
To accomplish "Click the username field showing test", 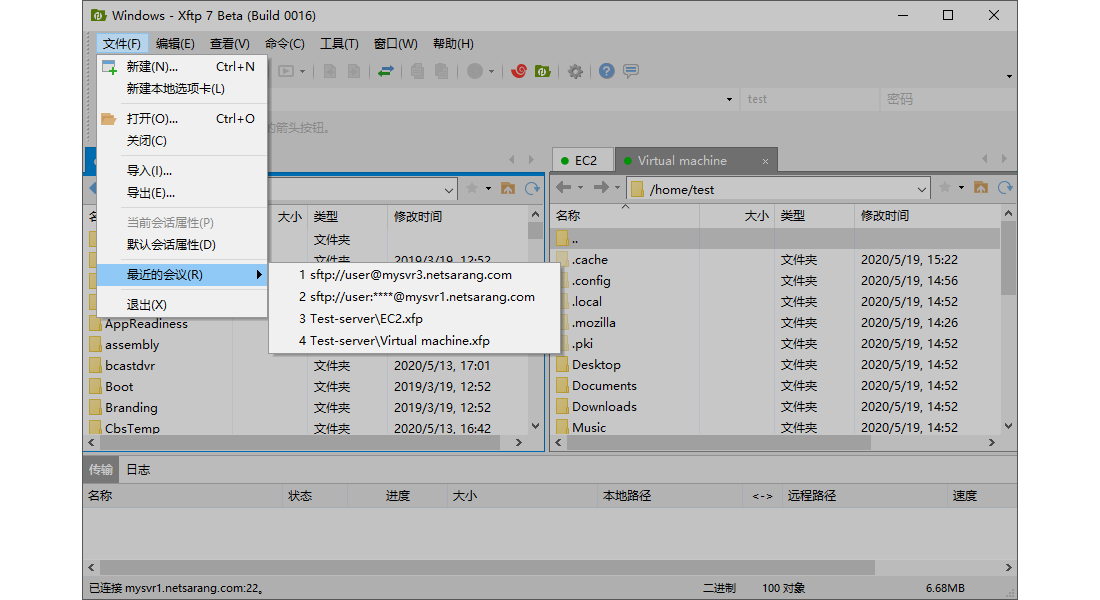I will pyautogui.click(x=811, y=99).
